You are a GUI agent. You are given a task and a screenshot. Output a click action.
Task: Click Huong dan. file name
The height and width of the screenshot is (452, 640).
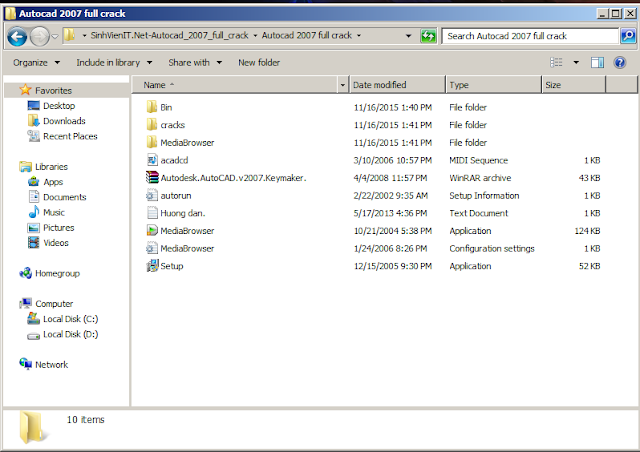click(x=182, y=213)
